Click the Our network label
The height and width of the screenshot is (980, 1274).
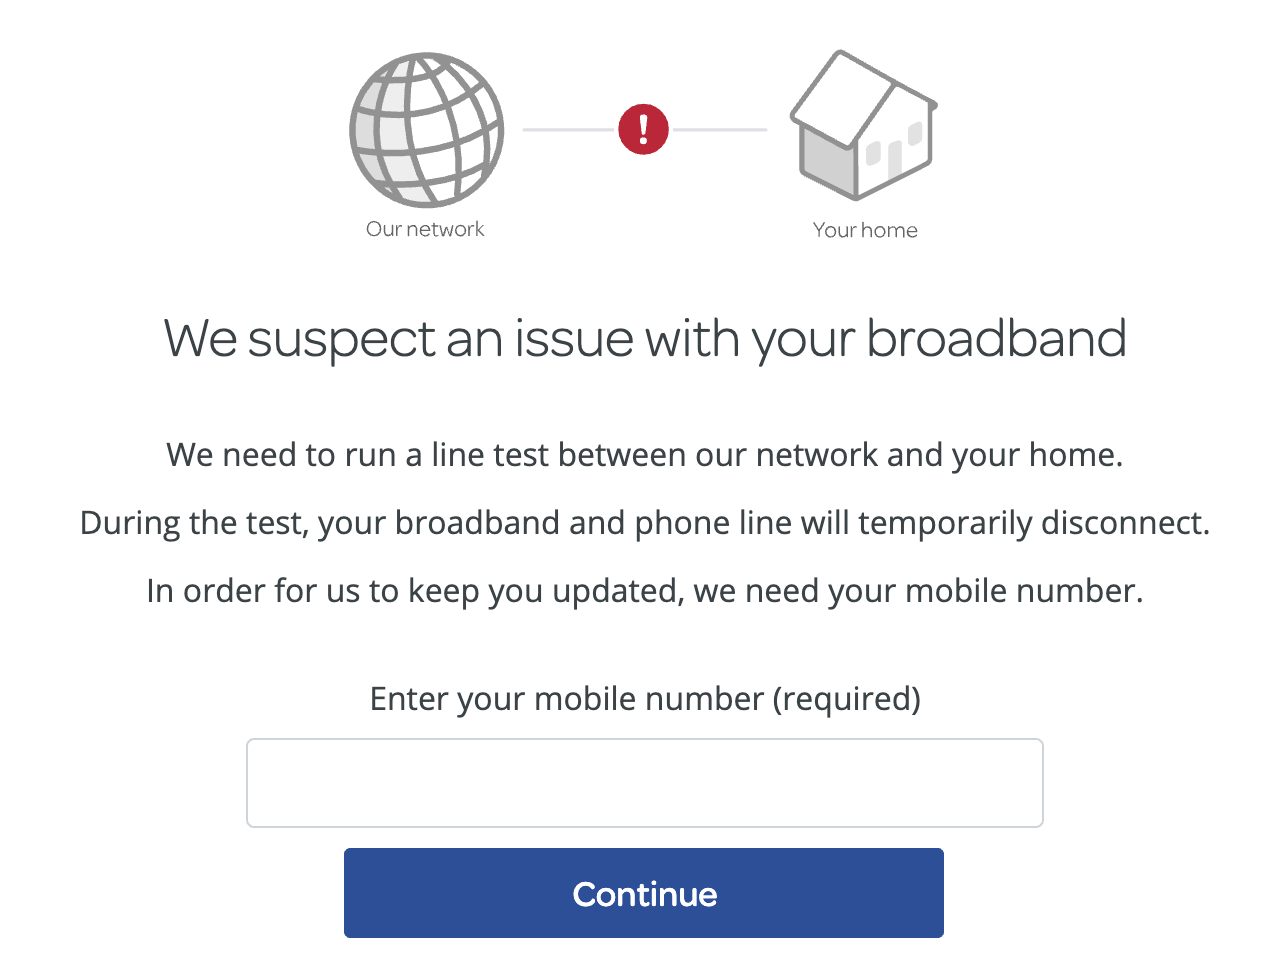(425, 228)
